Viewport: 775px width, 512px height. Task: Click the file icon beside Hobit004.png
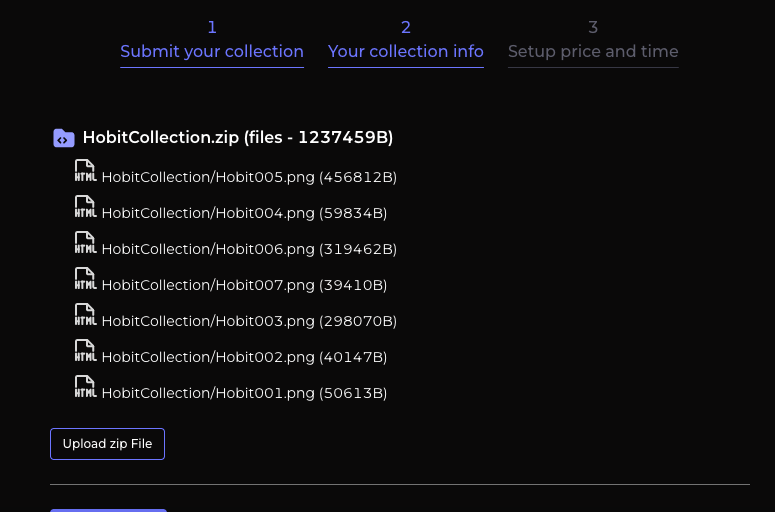click(85, 208)
